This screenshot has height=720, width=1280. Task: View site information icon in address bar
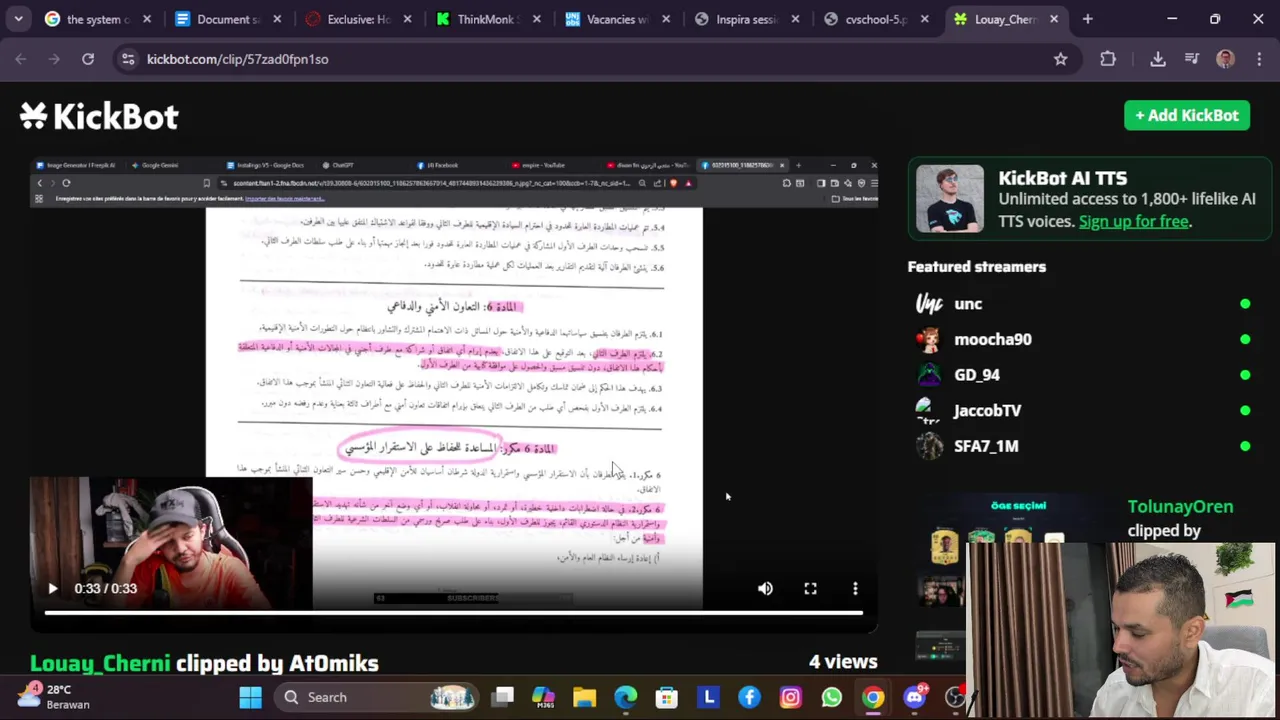pos(128,59)
